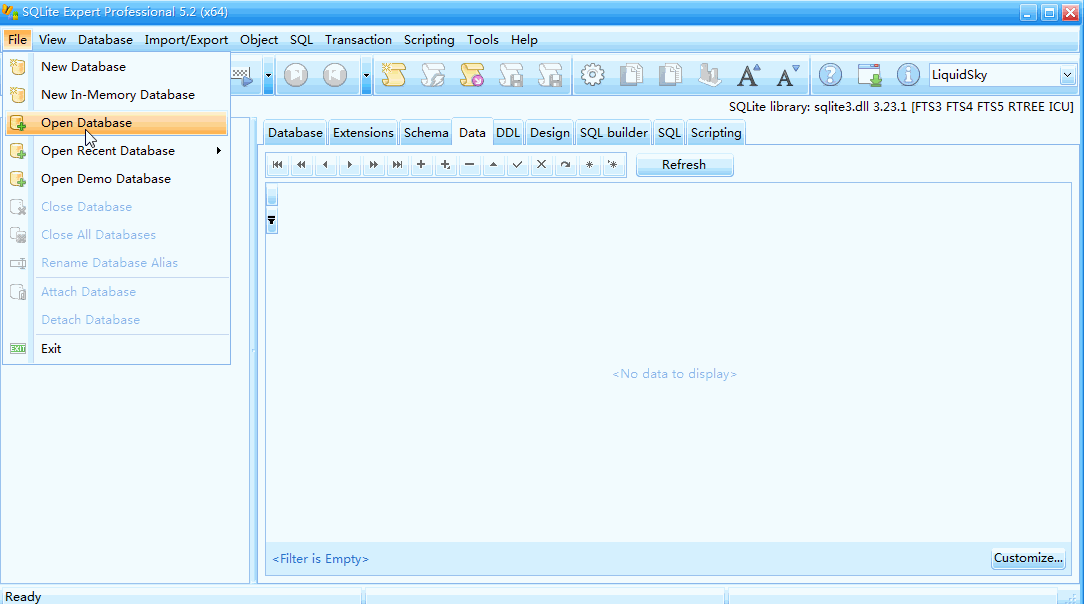Click the grid row indicator header cell
Viewport: 1084px width, 604px height.
(272, 196)
